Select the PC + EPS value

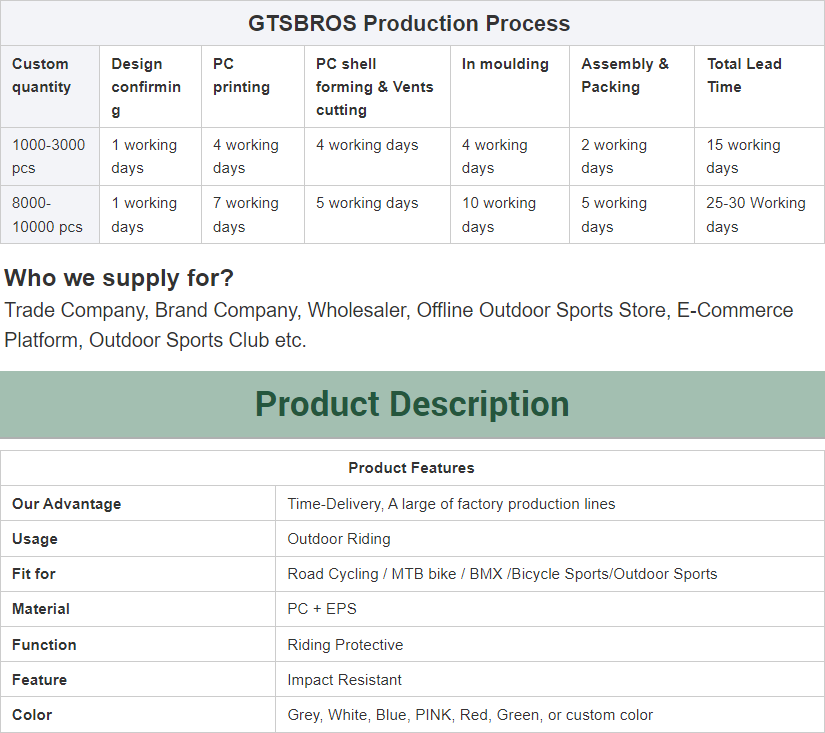tap(322, 609)
